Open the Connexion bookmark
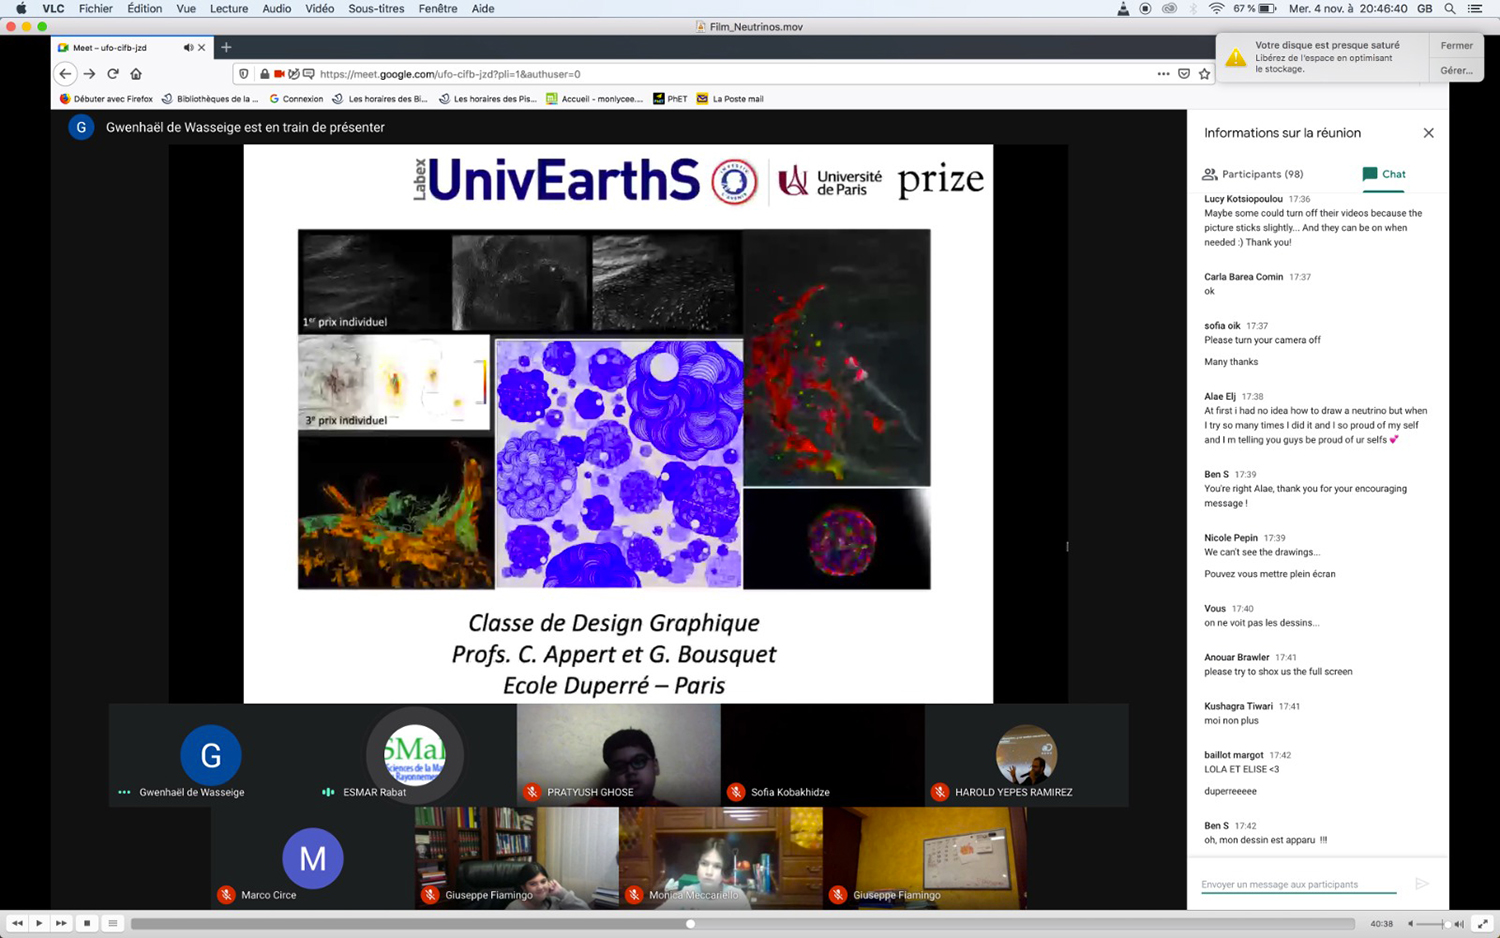1500x938 pixels. (x=296, y=99)
